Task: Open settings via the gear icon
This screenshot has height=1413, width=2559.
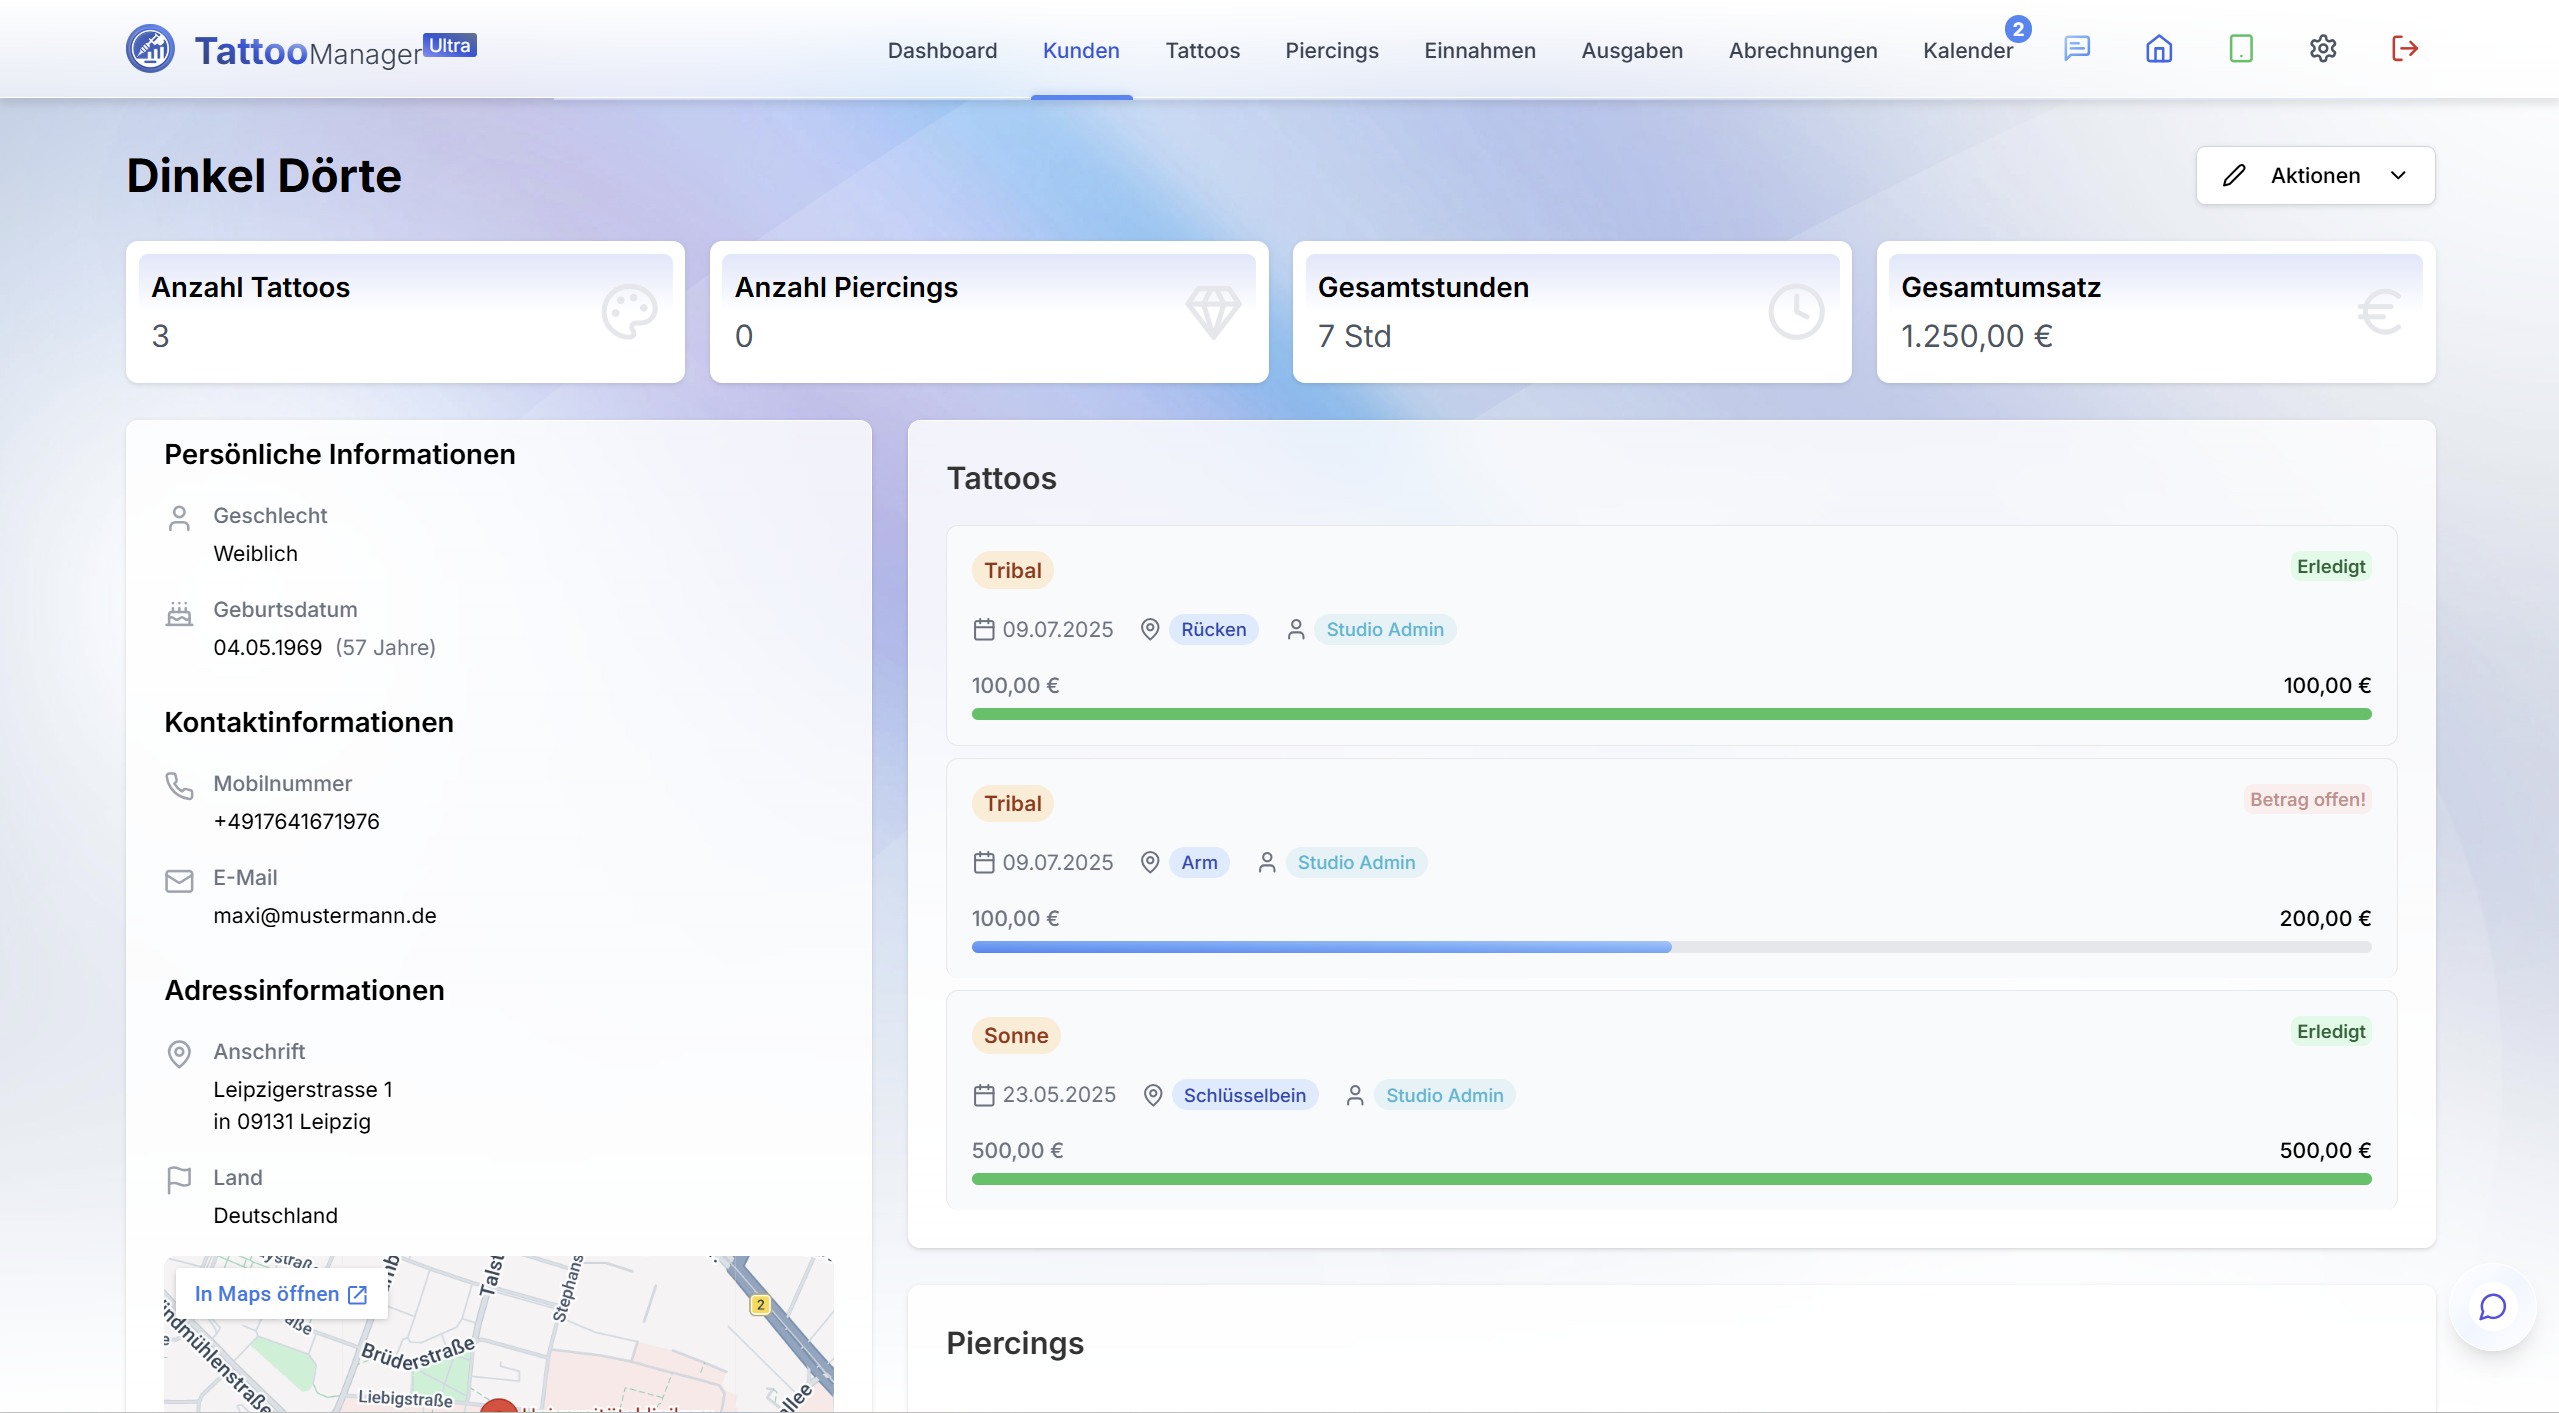Action: click(2323, 48)
